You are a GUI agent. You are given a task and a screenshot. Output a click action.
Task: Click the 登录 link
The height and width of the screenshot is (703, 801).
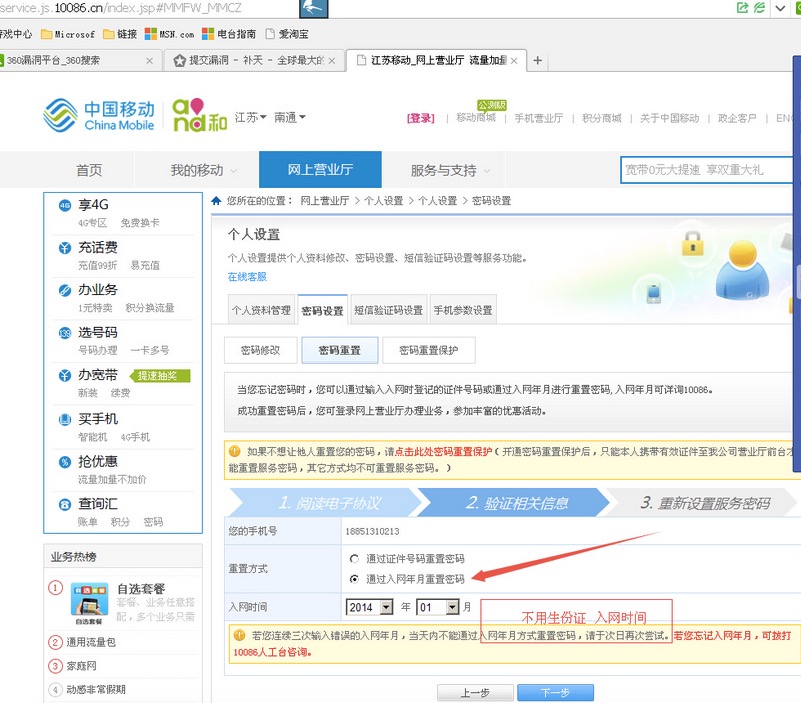420,119
